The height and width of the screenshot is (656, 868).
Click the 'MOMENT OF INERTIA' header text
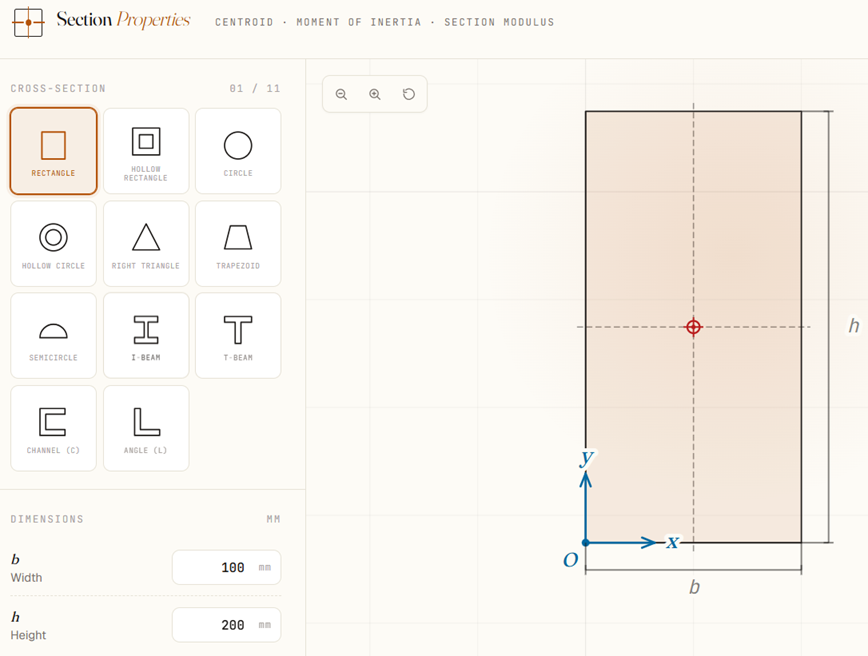pyautogui.click(x=359, y=22)
